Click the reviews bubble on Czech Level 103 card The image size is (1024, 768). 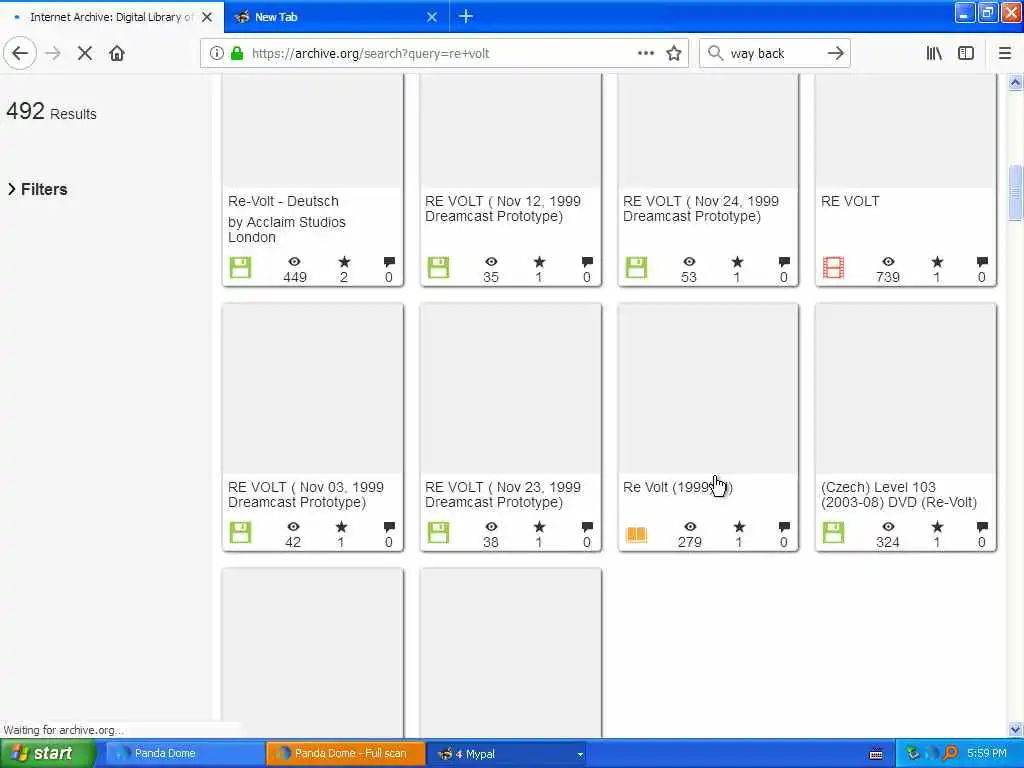[982, 526]
